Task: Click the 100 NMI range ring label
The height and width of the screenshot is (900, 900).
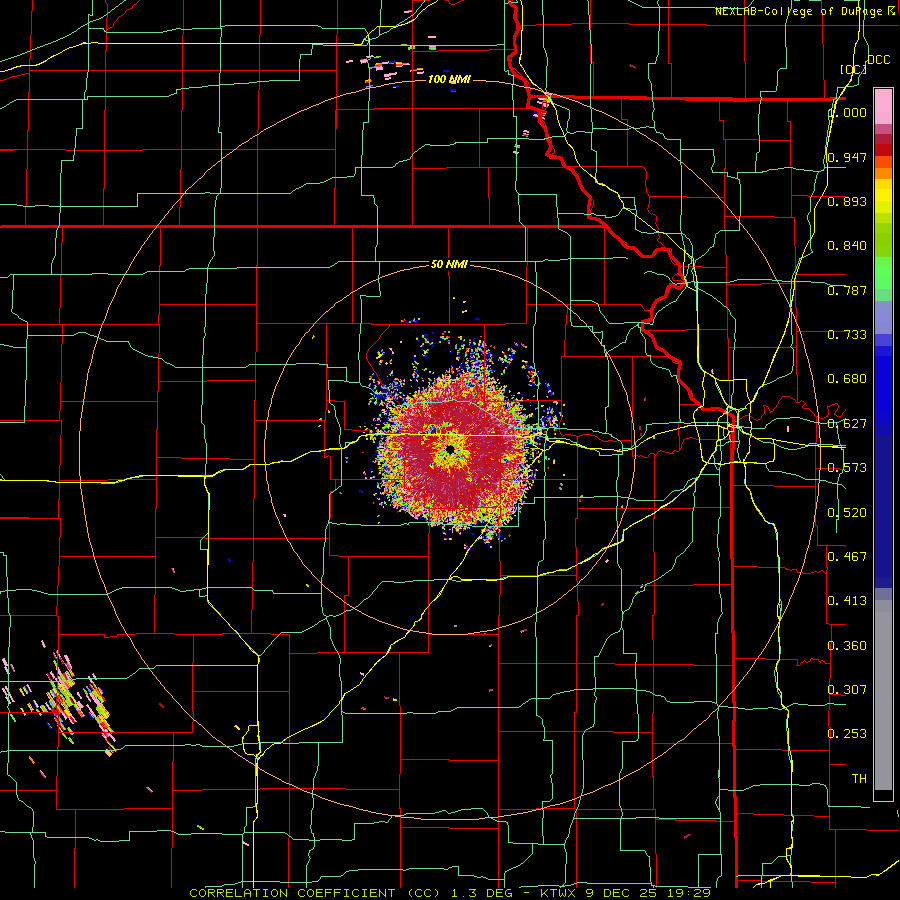Action: [x=449, y=79]
